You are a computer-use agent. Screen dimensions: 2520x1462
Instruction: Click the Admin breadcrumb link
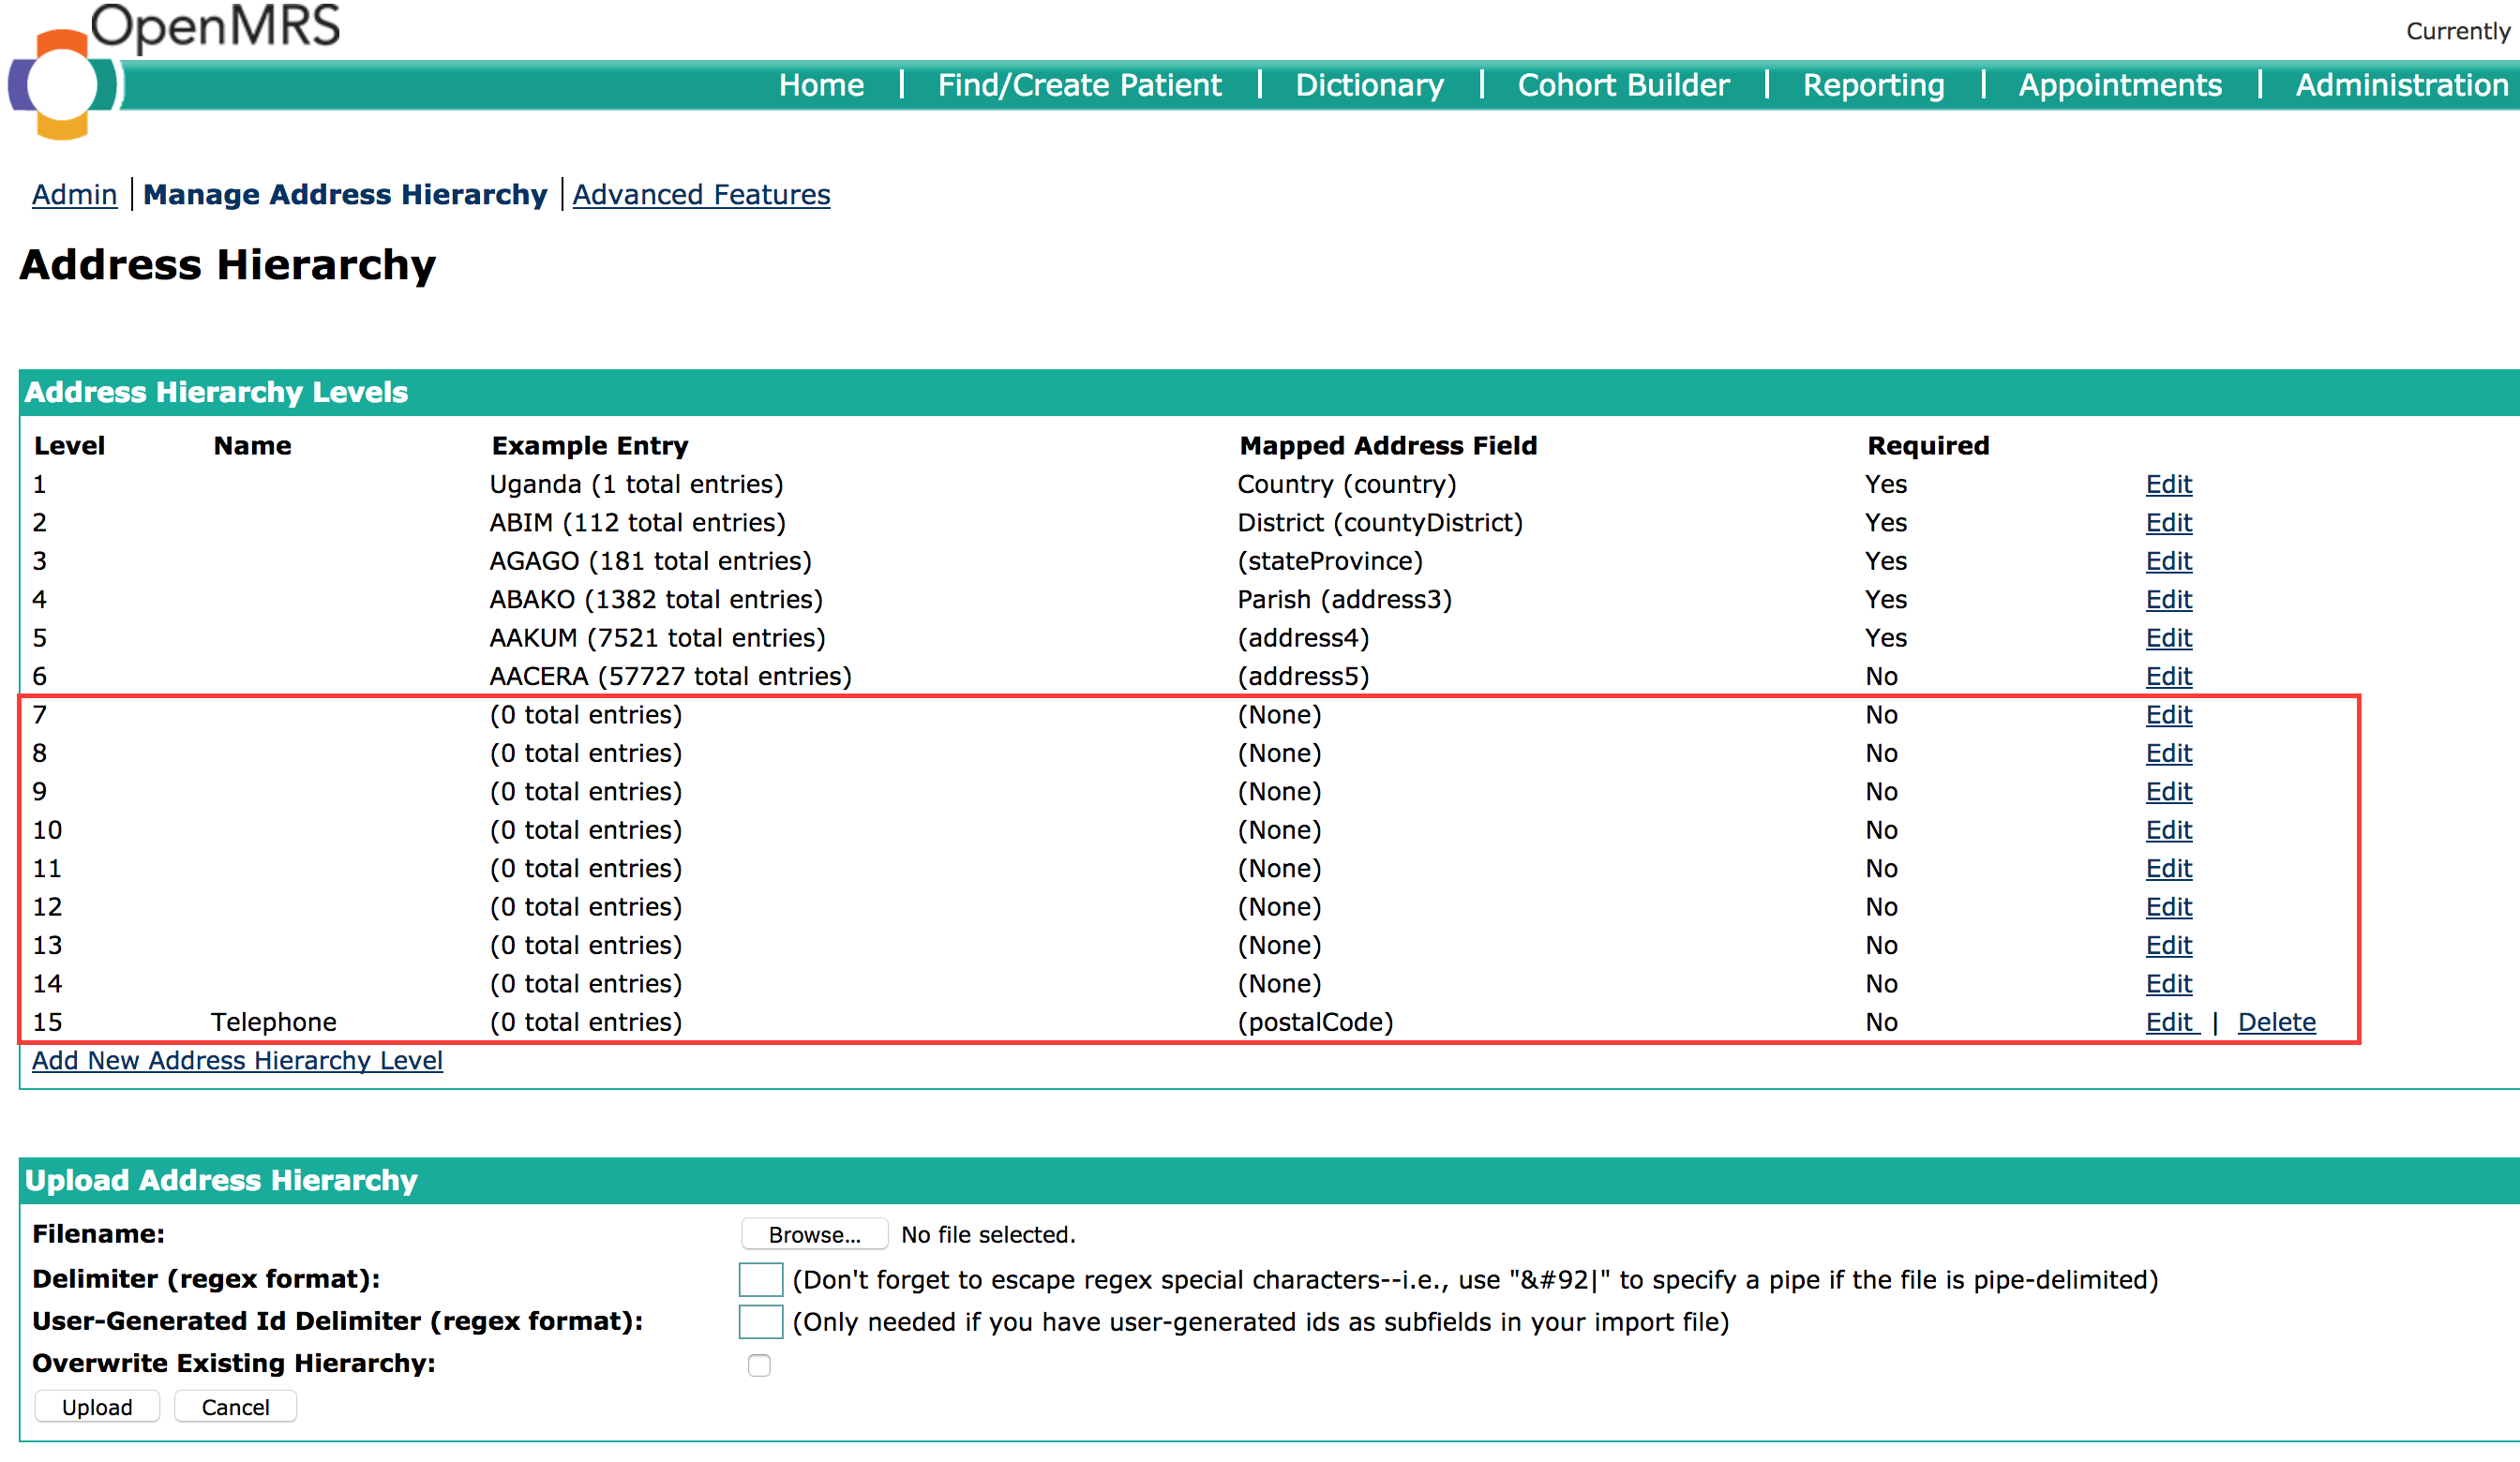tap(74, 194)
